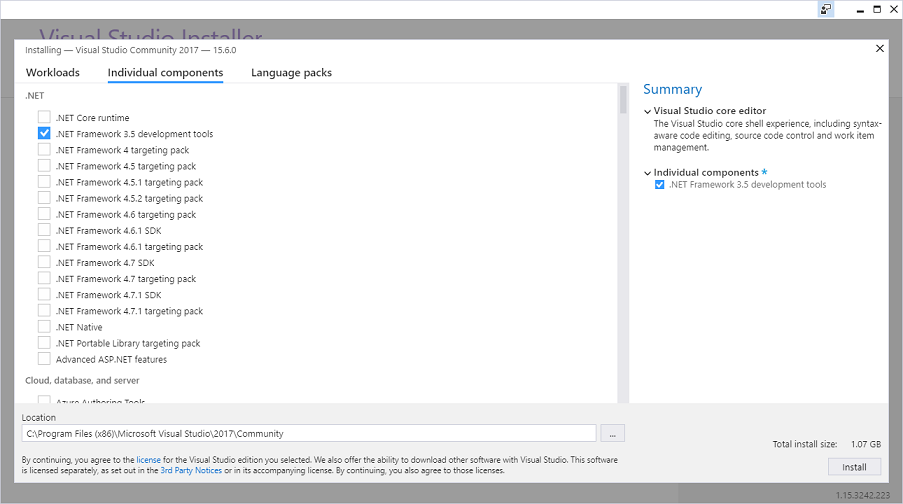903x504 pixels.
Task: Click the components list scrollbar thumb
Action: point(623,100)
